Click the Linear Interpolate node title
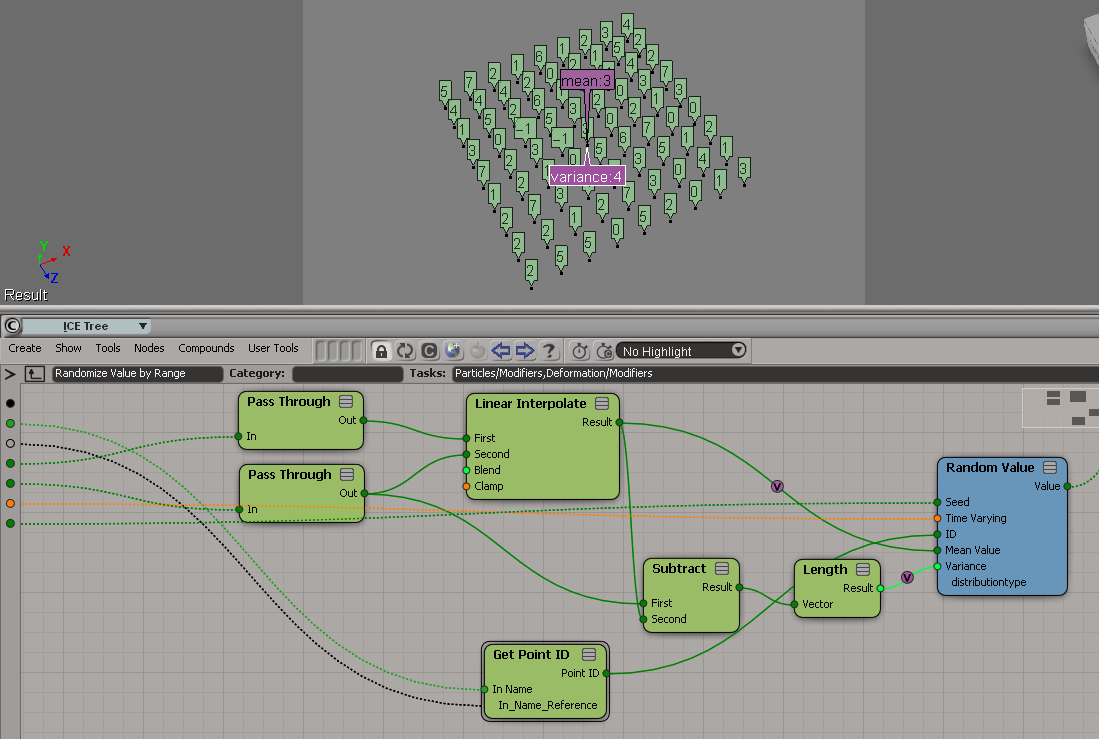The height and width of the screenshot is (739, 1099). [x=530, y=404]
